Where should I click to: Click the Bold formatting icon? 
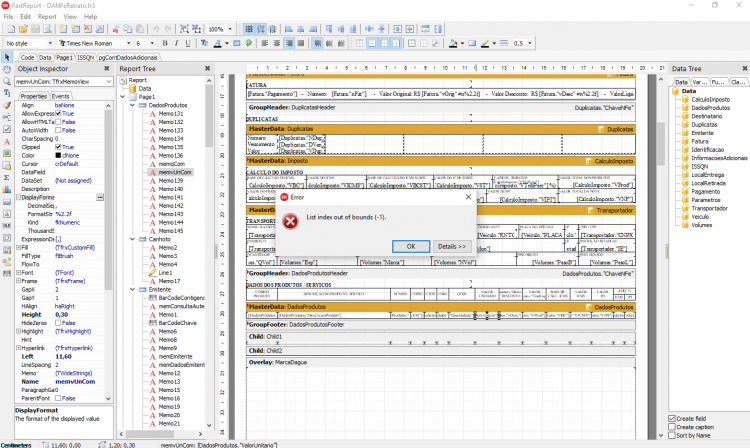point(165,43)
